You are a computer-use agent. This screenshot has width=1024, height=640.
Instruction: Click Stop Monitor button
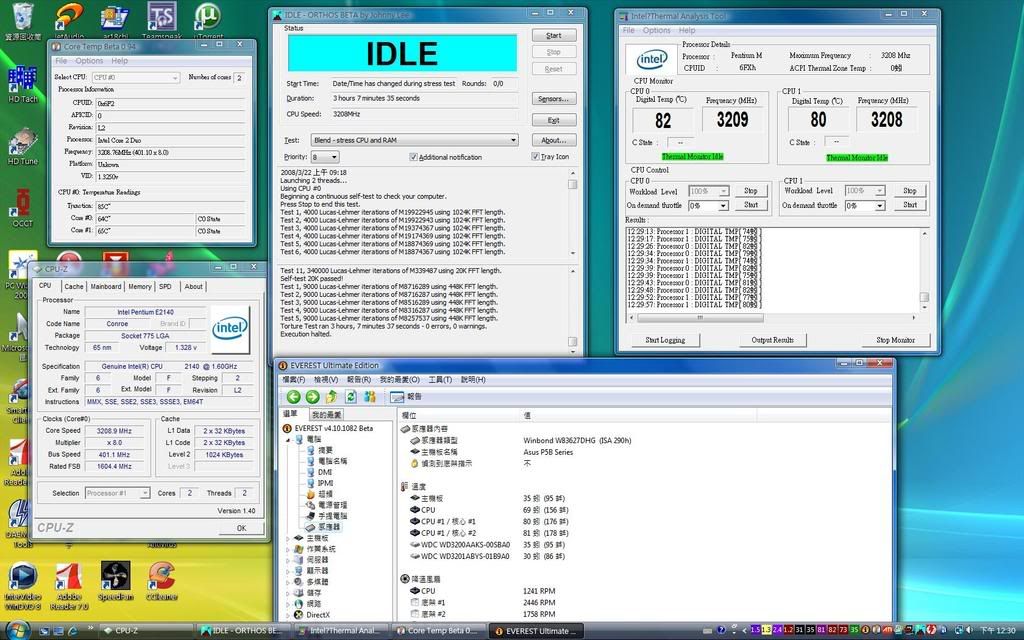pyautogui.click(x=895, y=340)
